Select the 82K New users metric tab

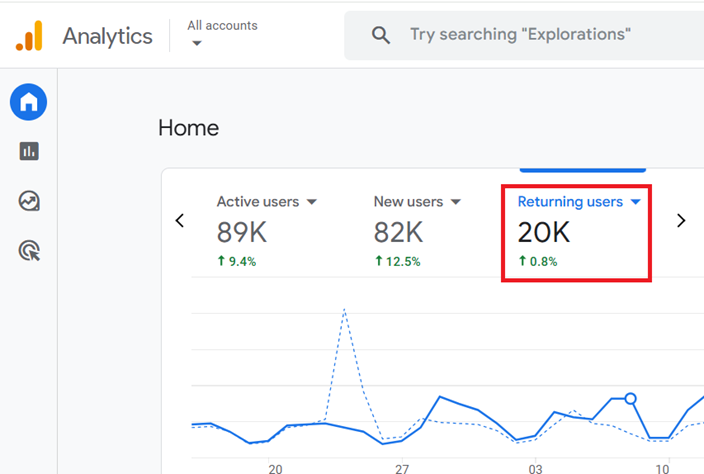398,232
